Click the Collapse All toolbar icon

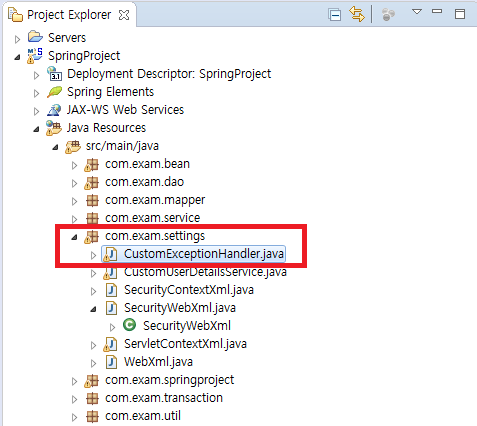point(334,15)
